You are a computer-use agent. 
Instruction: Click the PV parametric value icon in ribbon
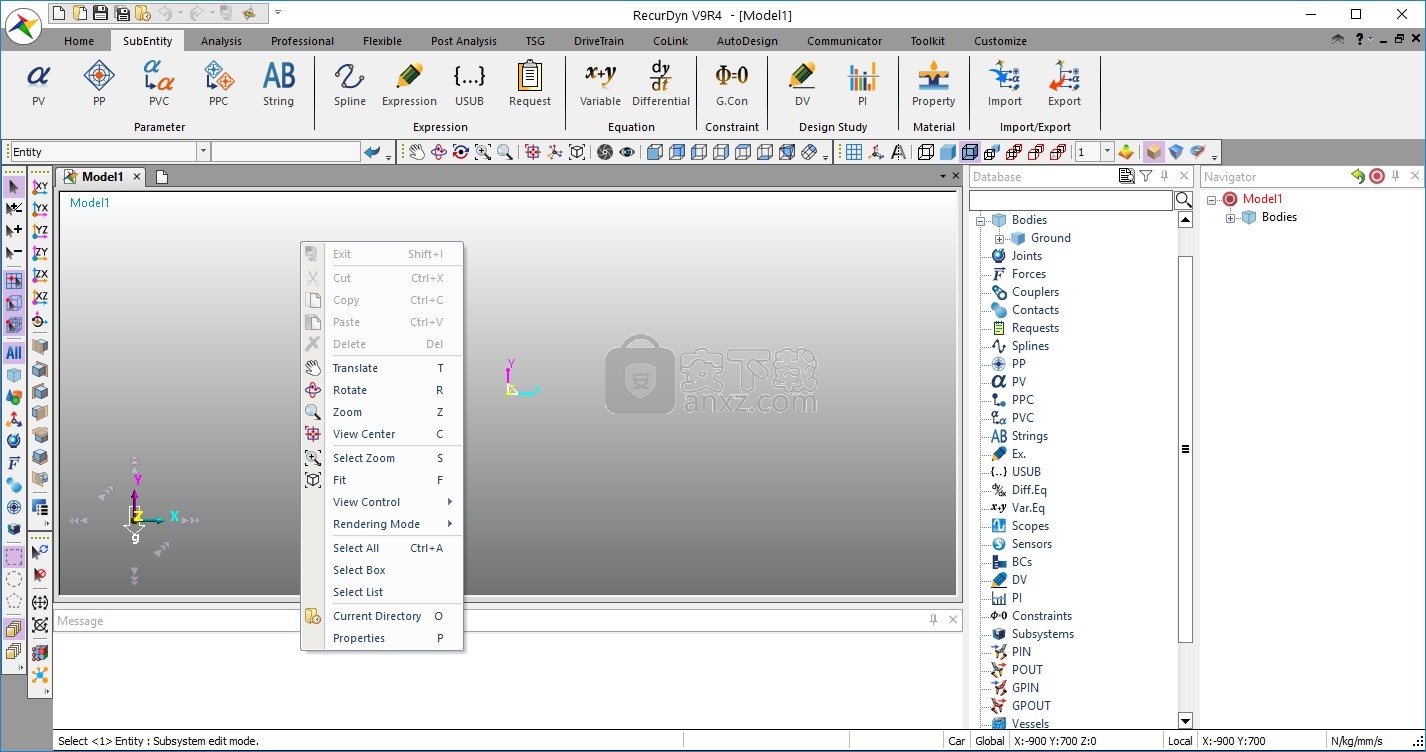[x=38, y=83]
